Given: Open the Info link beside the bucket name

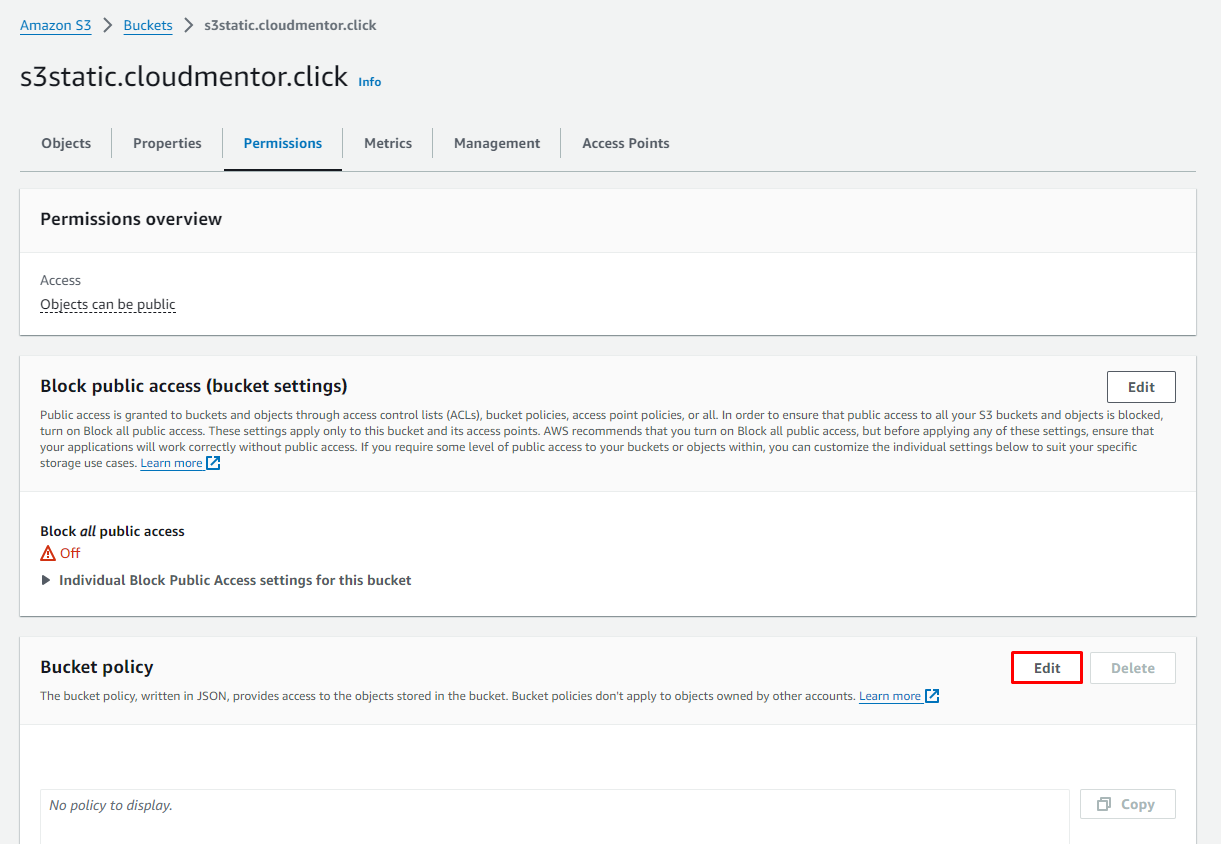Looking at the screenshot, I should coord(370,82).
